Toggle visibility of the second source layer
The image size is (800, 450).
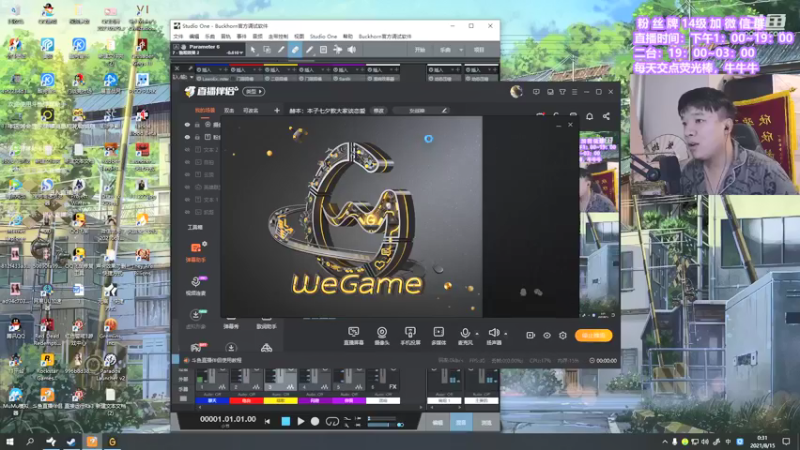click(x=187, y=137)
